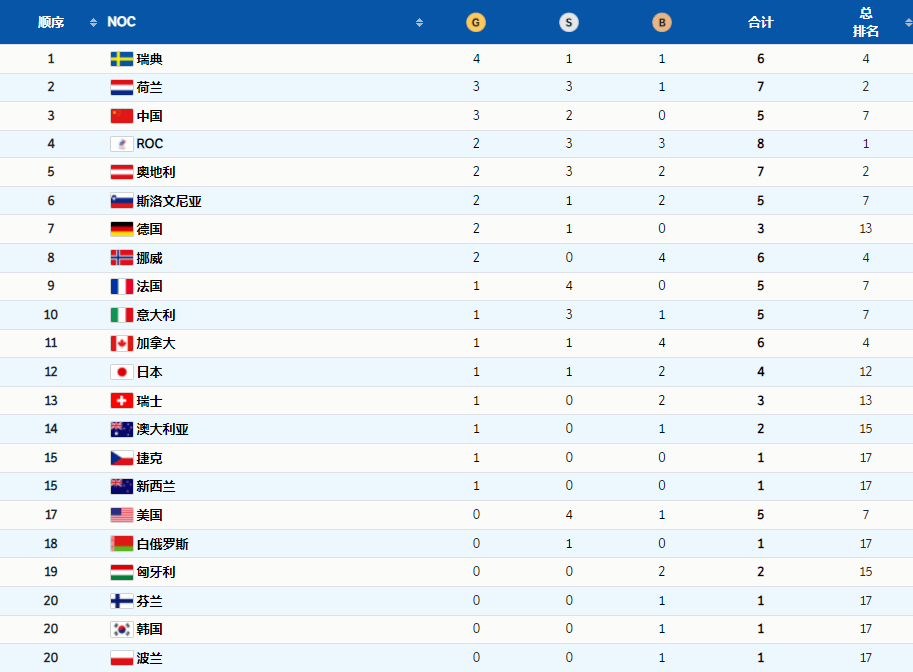The height and width of the screenshot is (672, 913).
Task: Click the Norway flag icon
Action: pyautogui.click(x=122, y=257)
